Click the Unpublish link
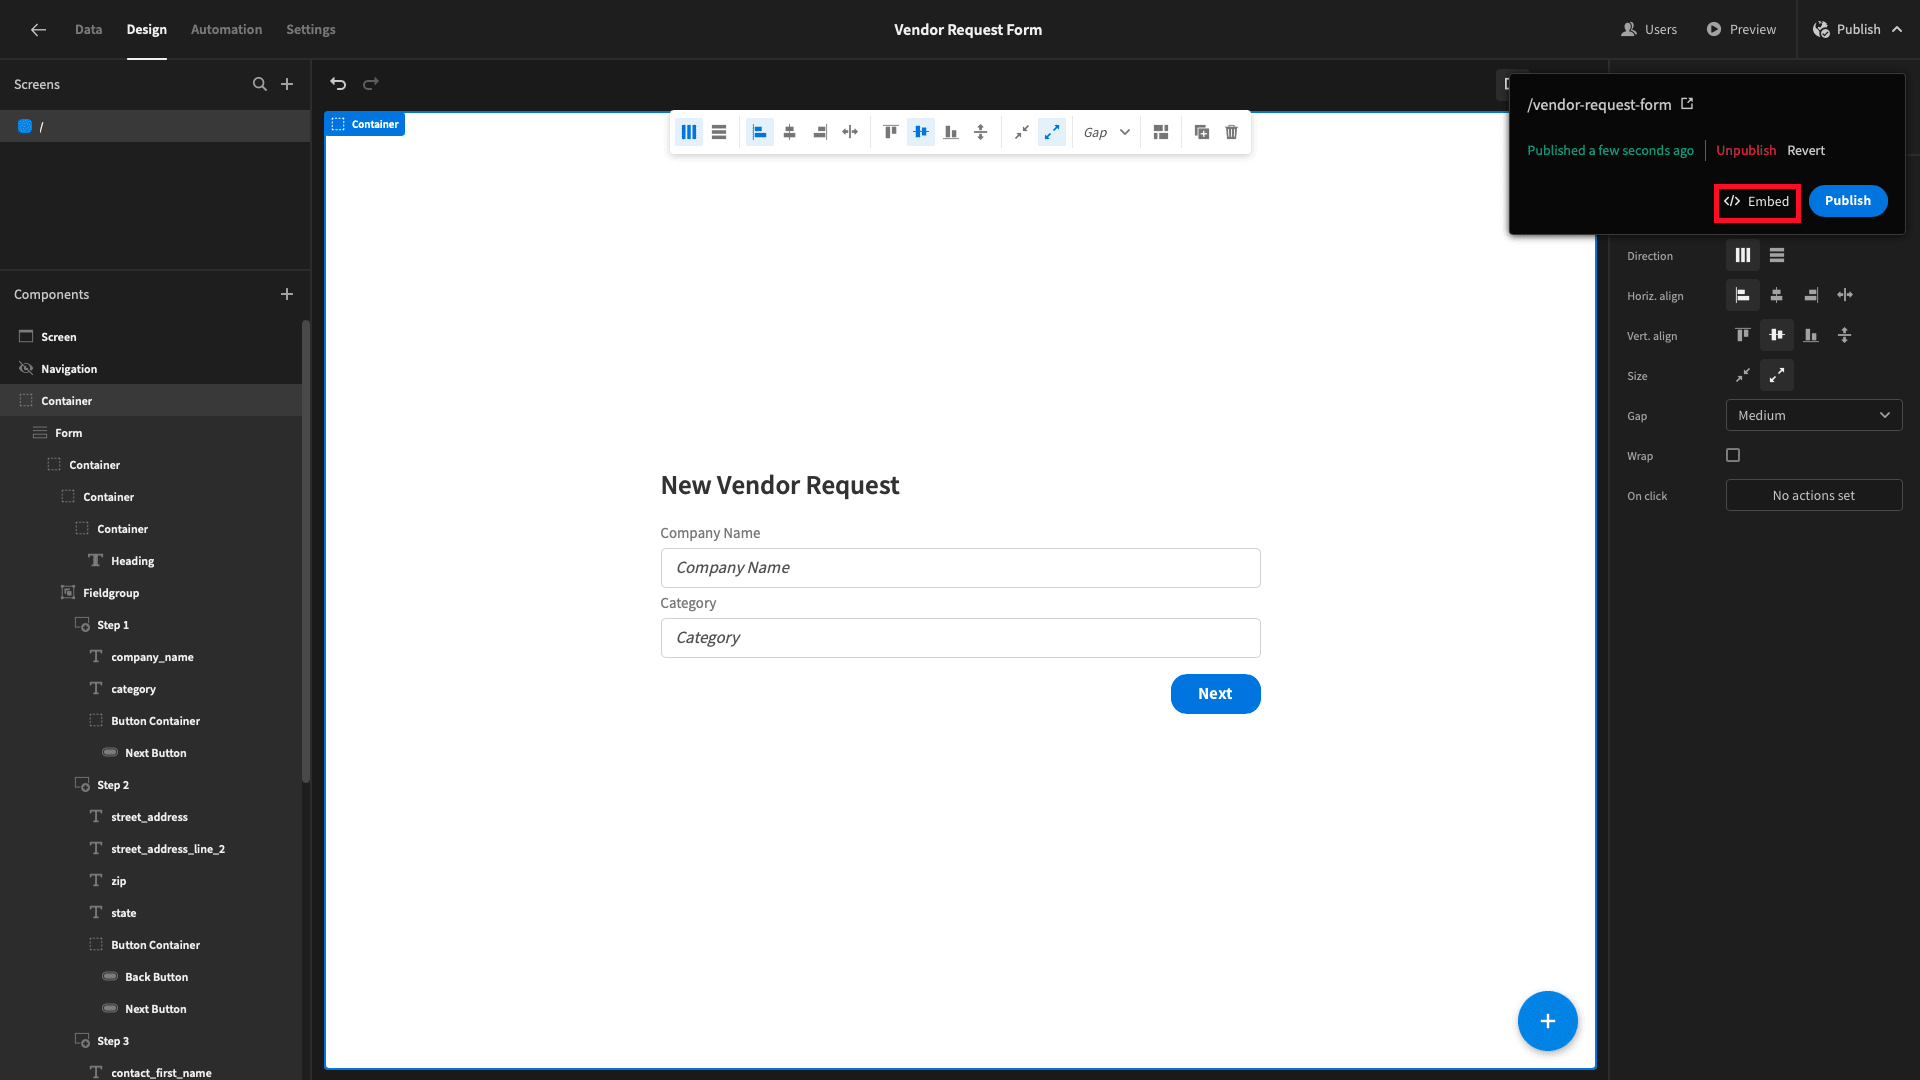 pyautogui.click(x=1746, y=149)
